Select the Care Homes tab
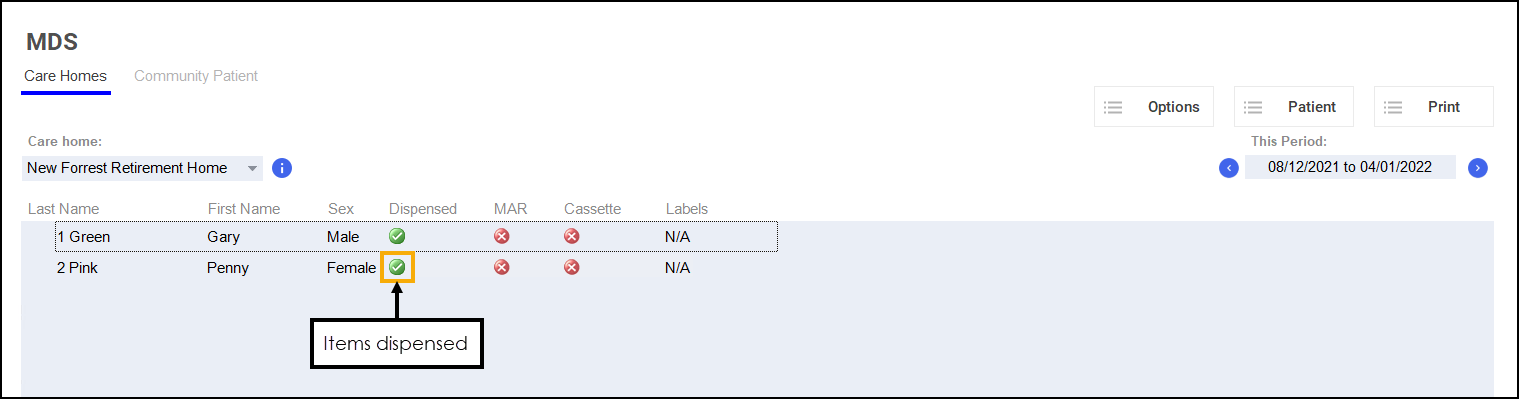The width and height of the screenshot is (1519, 399). 66,76
